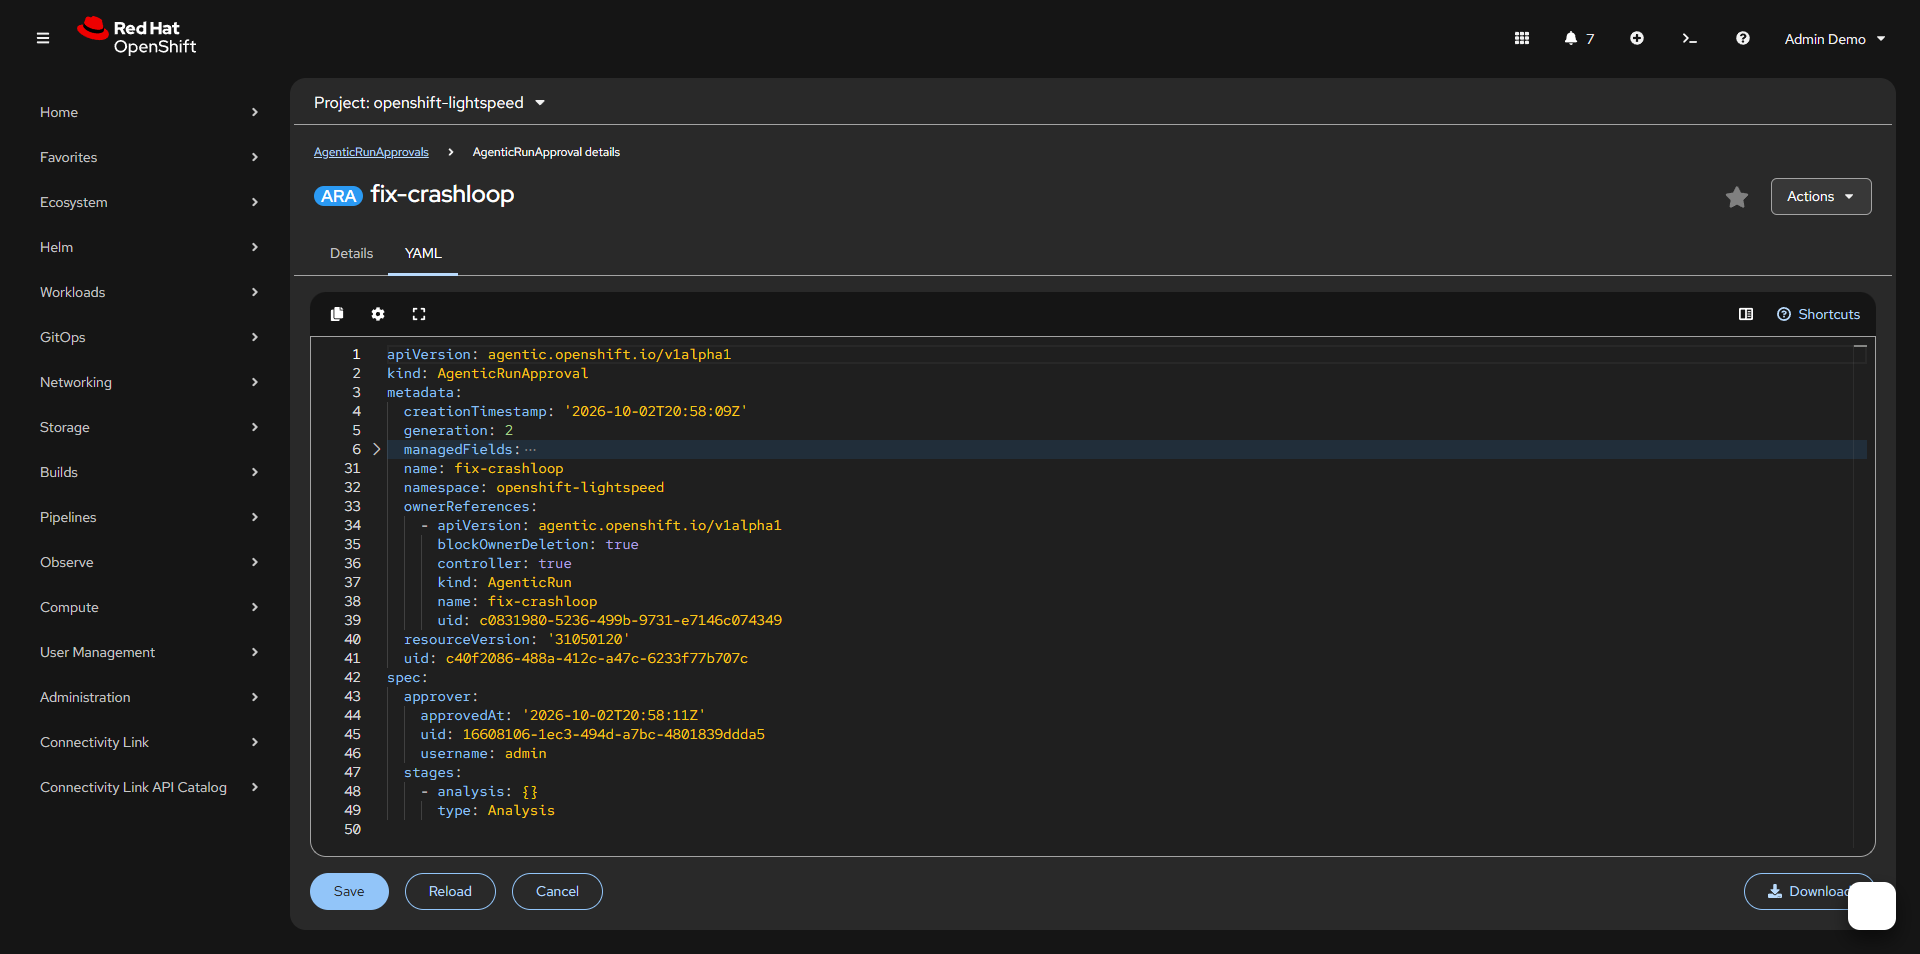Toggle fullscreen editor mode
This screenshot has height=954, width=1920.
[419, 314]
